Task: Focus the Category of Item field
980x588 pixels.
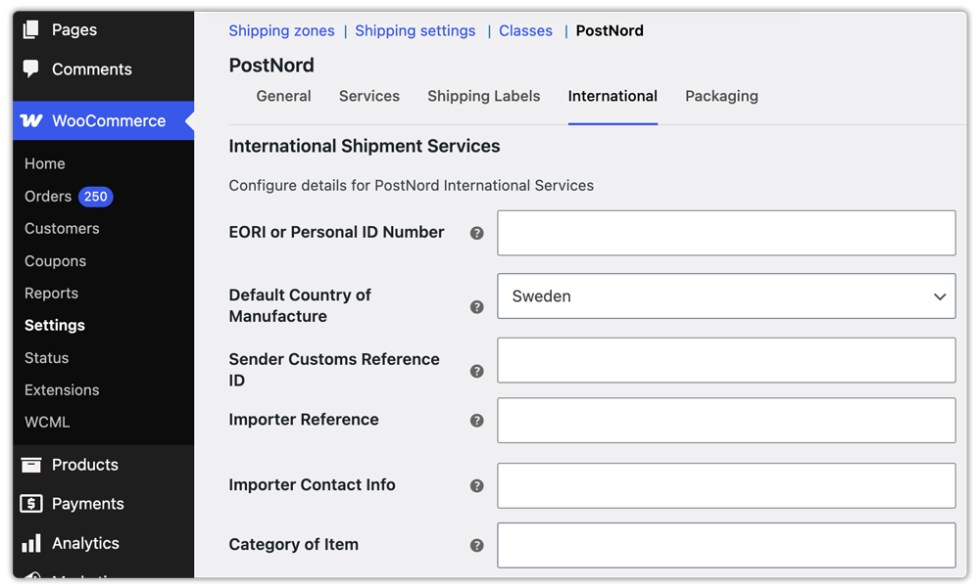Action: tap(726, 546)
